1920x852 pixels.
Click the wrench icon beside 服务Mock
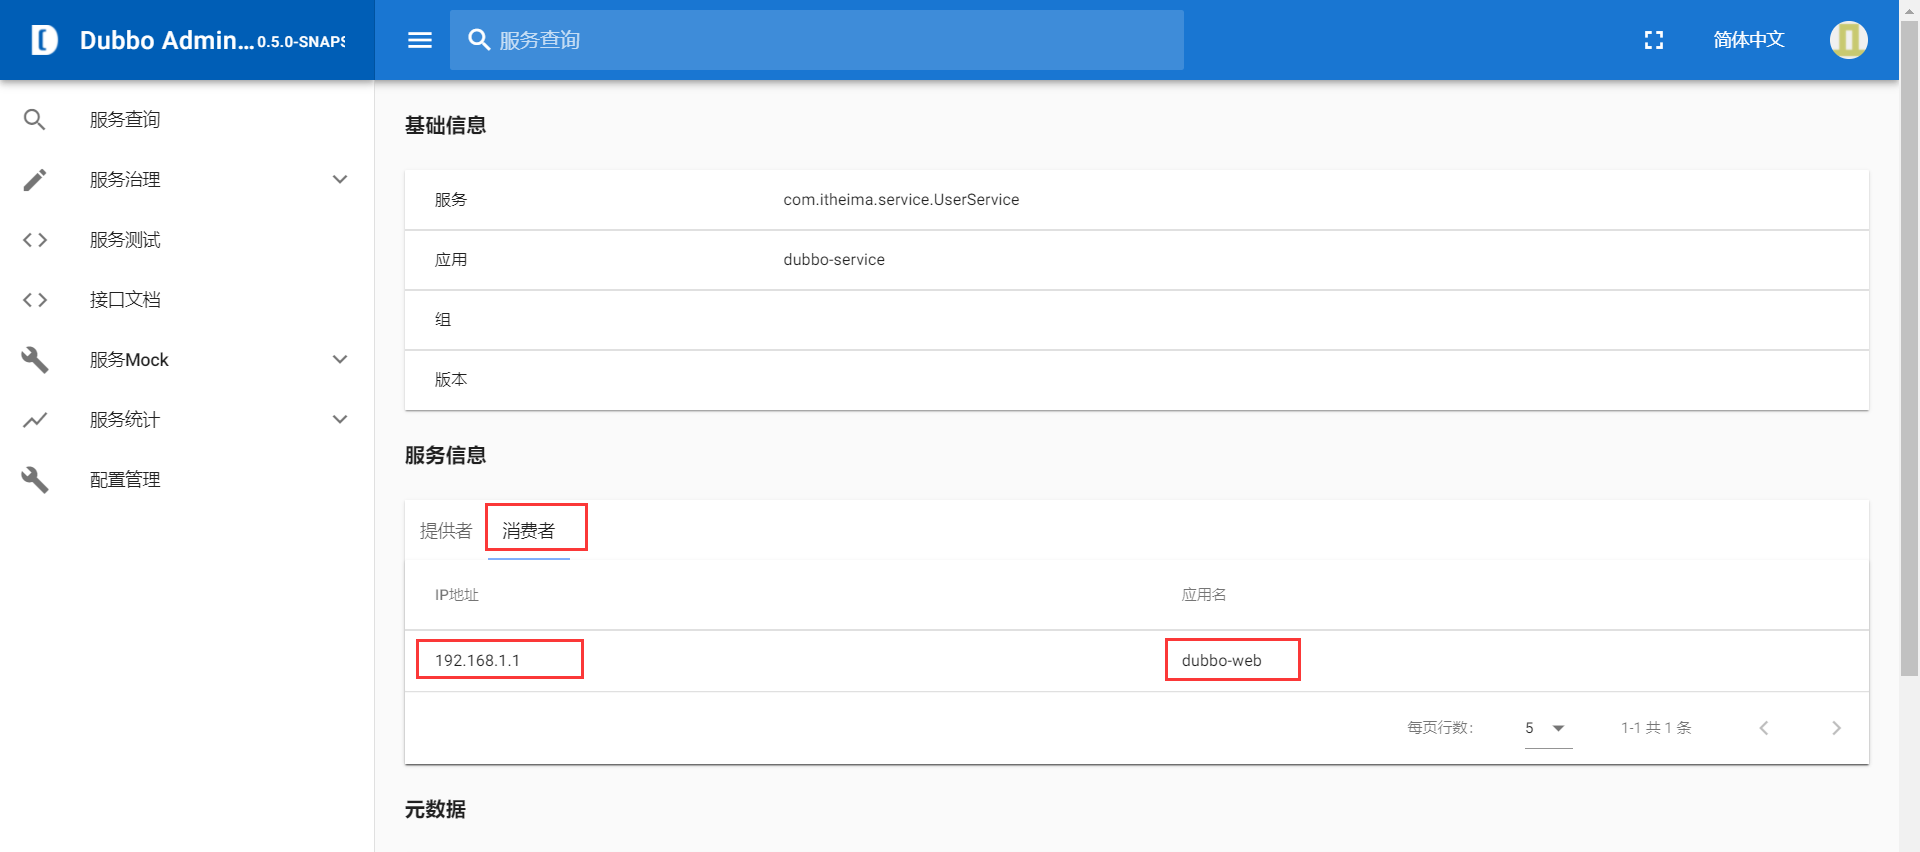point(35,360)
